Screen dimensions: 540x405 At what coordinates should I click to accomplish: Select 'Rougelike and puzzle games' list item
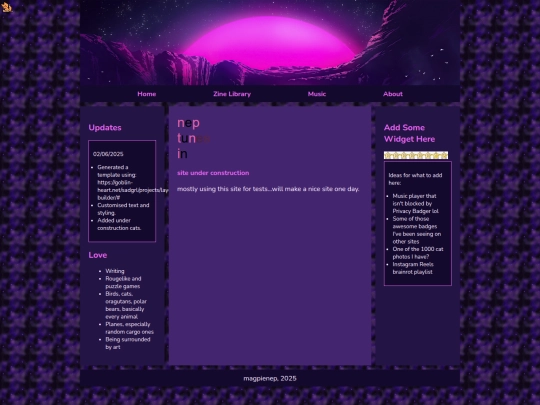tap(123, 282)
